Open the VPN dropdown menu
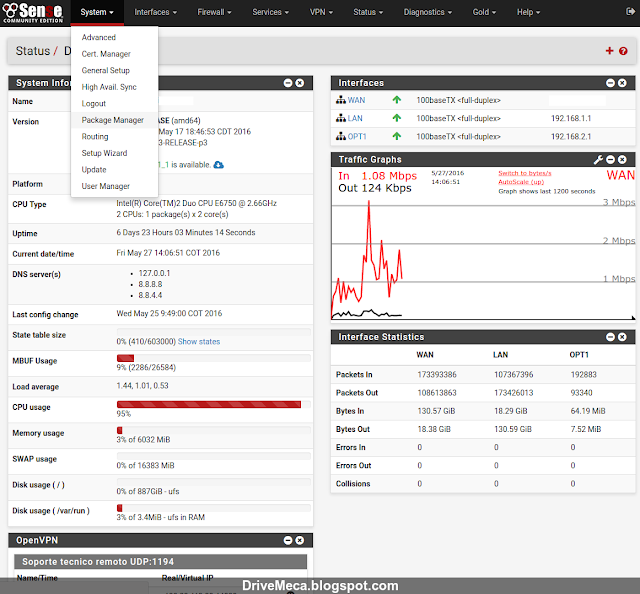The height and width of the screenshot is (594, 640). click(321, 12)
